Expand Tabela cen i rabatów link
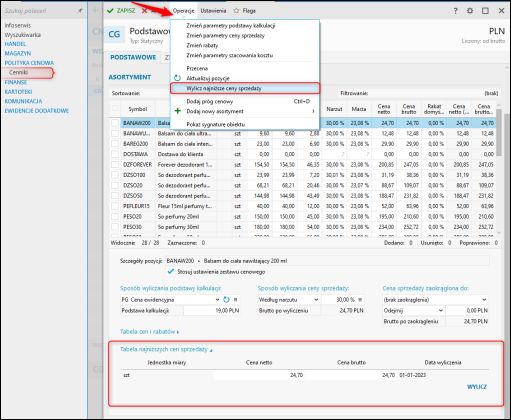 pyautogui.click(x=149, y=332)
